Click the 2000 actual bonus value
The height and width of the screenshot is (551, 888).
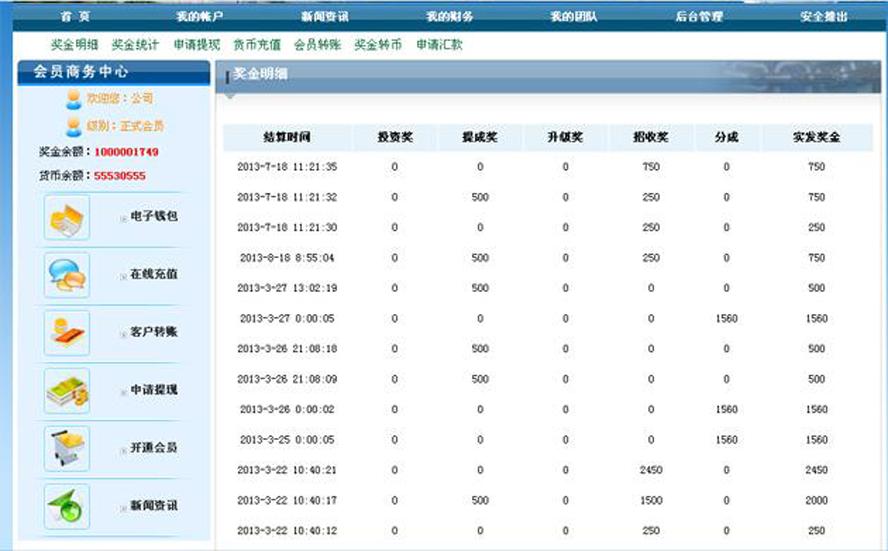click(817, 501)
